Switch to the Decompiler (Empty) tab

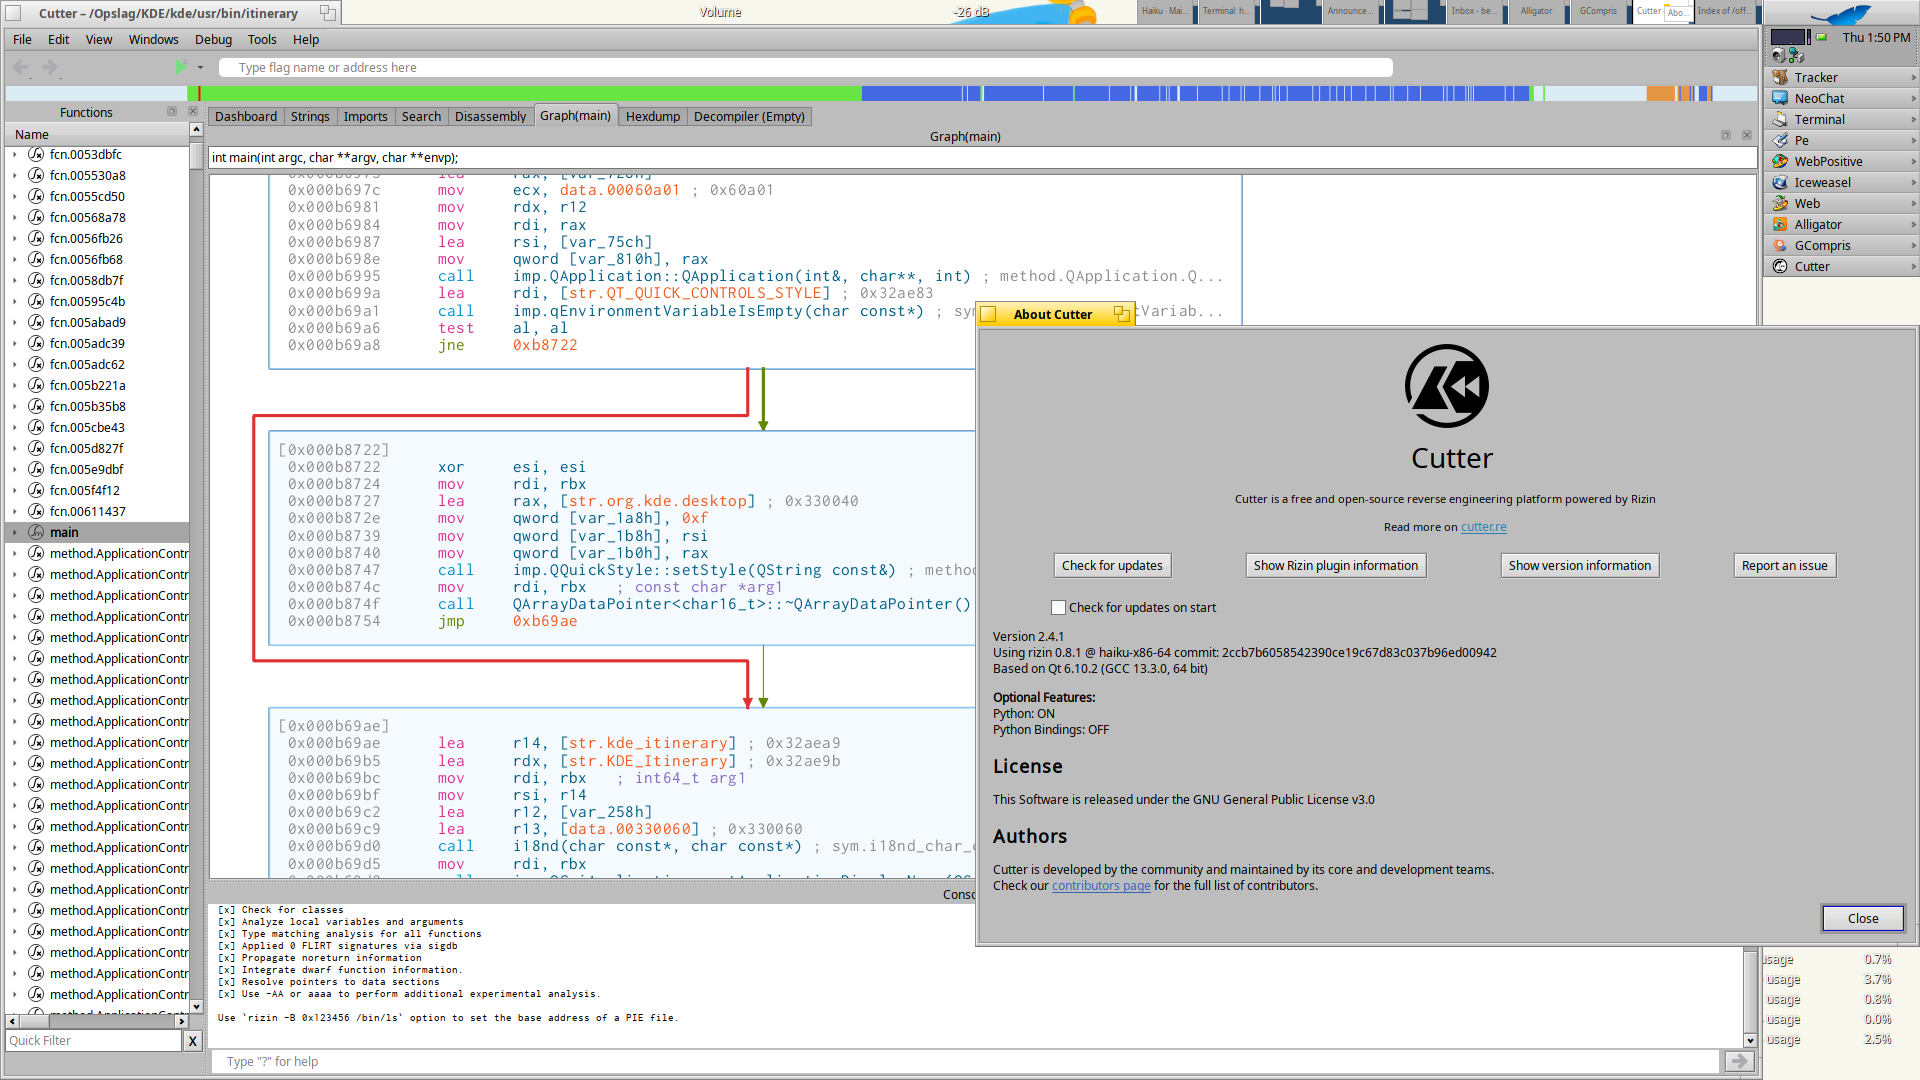(x=749, y=117)
